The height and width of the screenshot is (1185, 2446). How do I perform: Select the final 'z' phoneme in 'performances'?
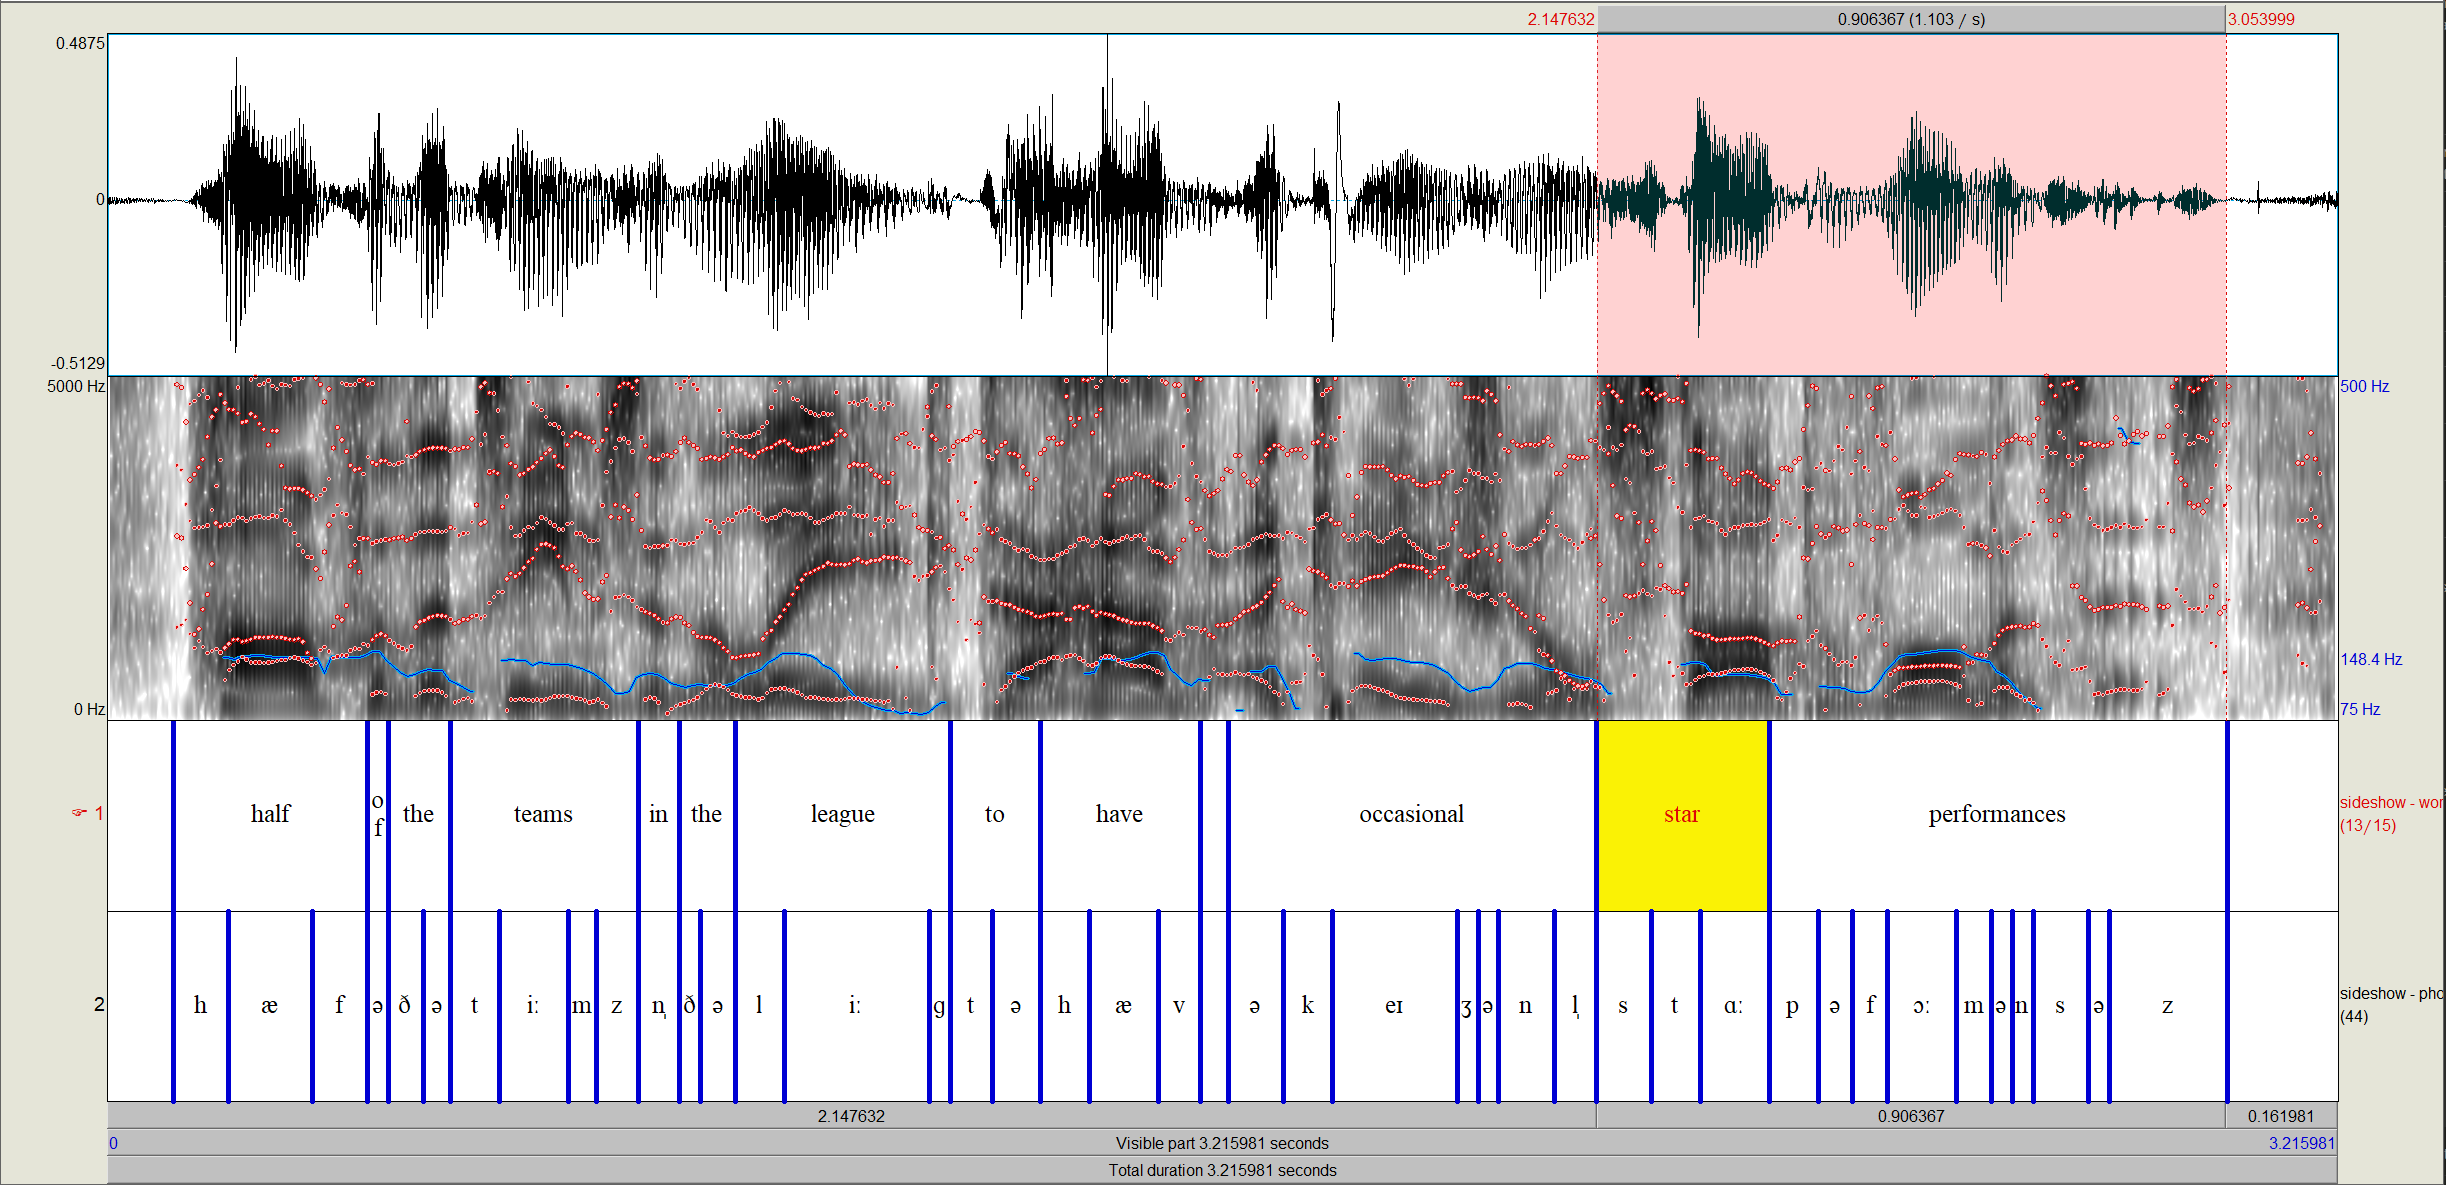2168,1006
